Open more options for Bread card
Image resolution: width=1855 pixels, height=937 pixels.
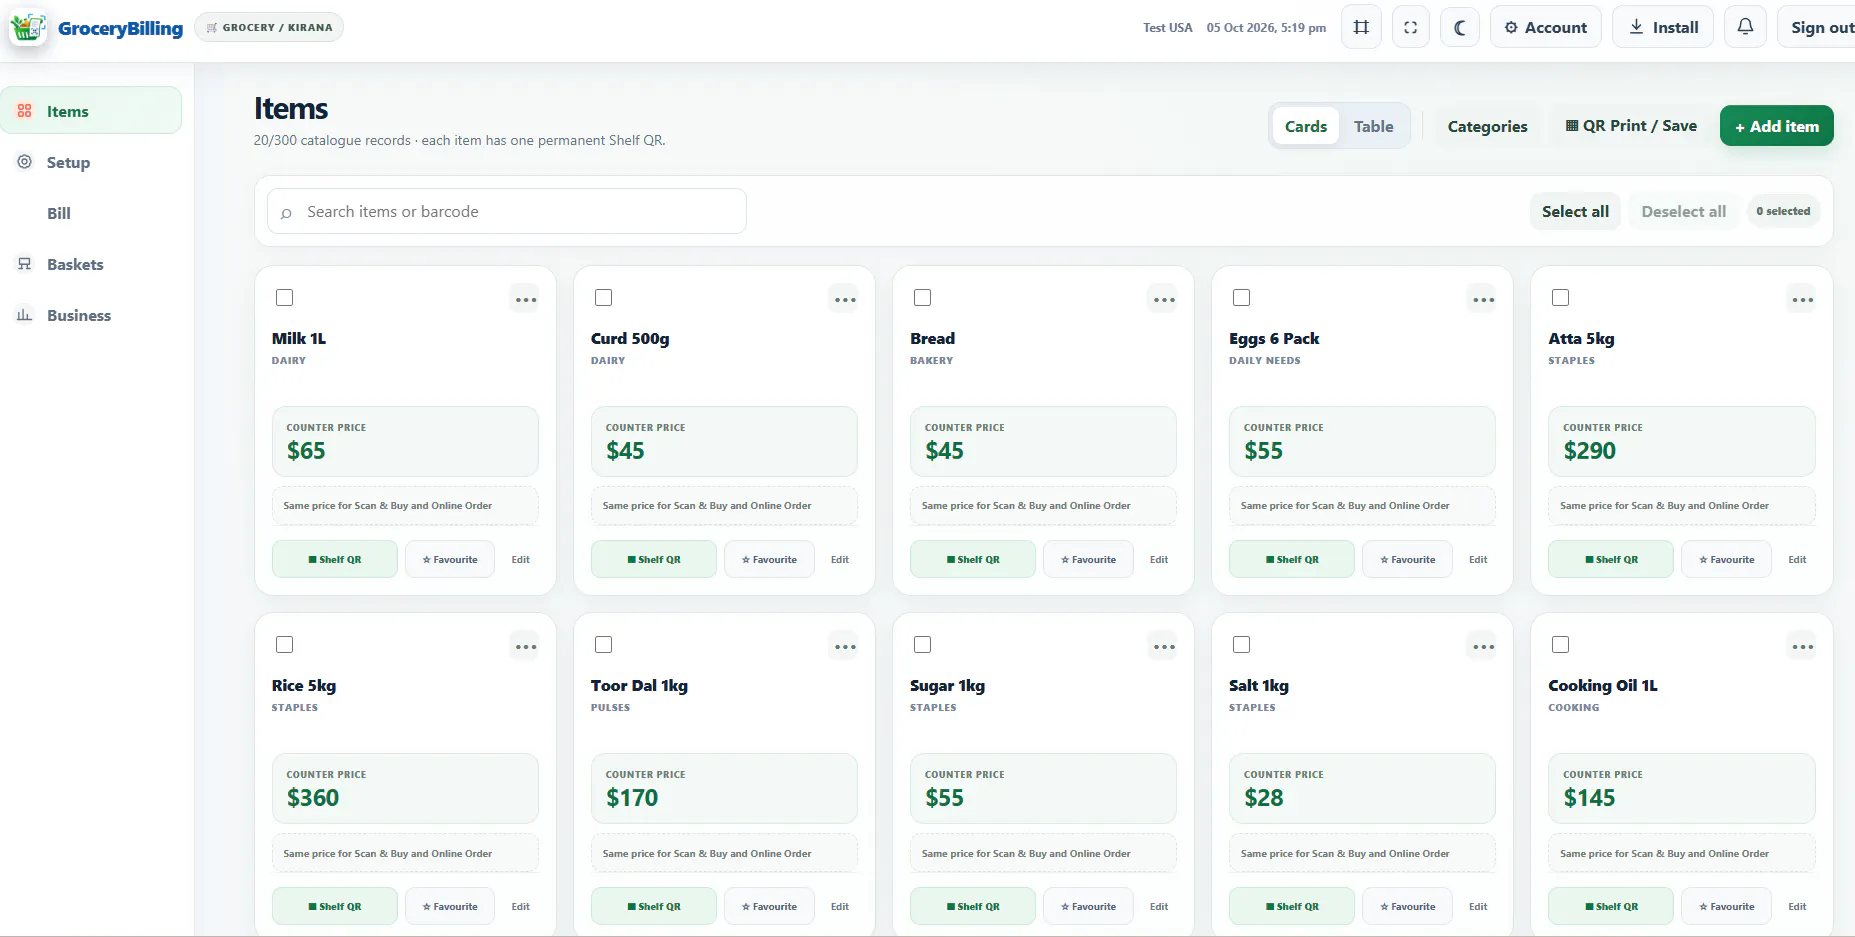(x=1164, y=299)
